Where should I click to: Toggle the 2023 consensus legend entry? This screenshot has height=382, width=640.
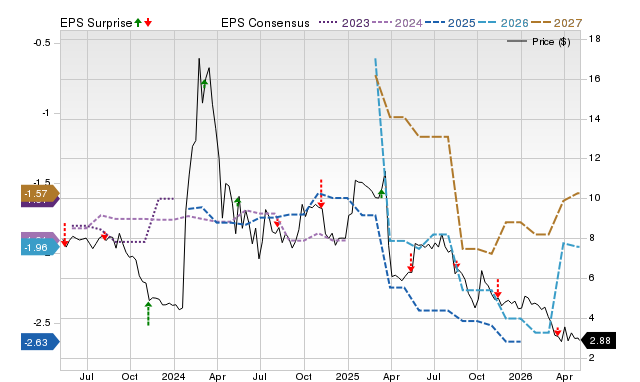344,23
